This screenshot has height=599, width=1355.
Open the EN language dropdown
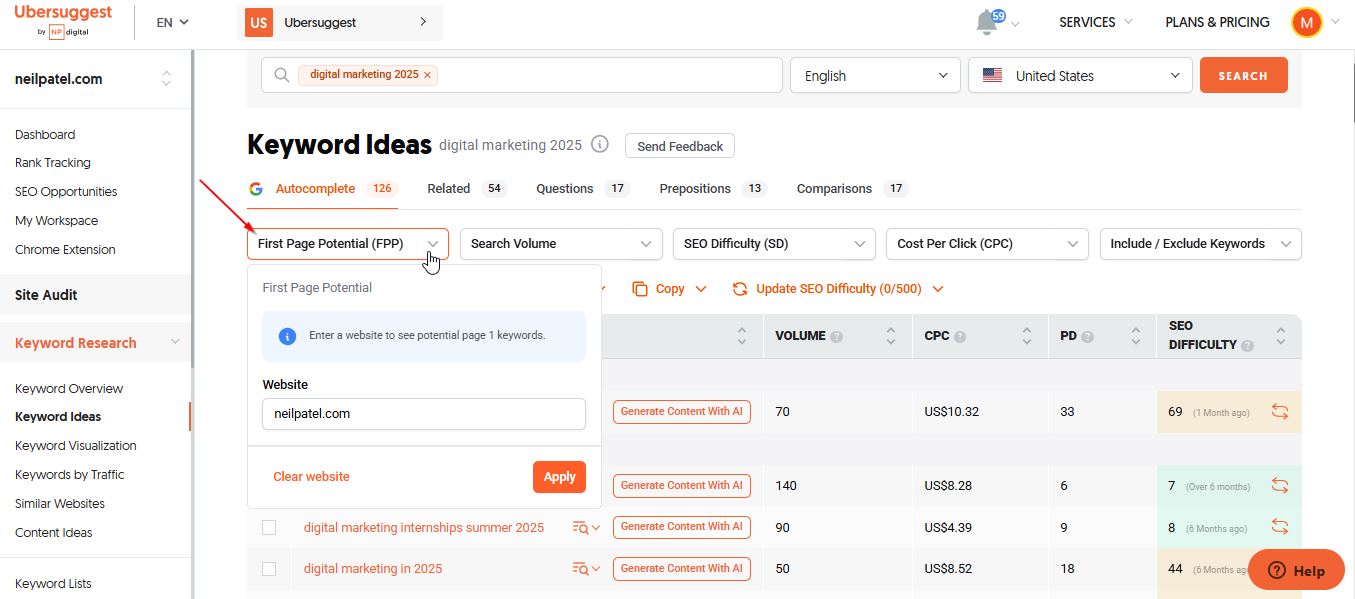click(x=172, y=22)
